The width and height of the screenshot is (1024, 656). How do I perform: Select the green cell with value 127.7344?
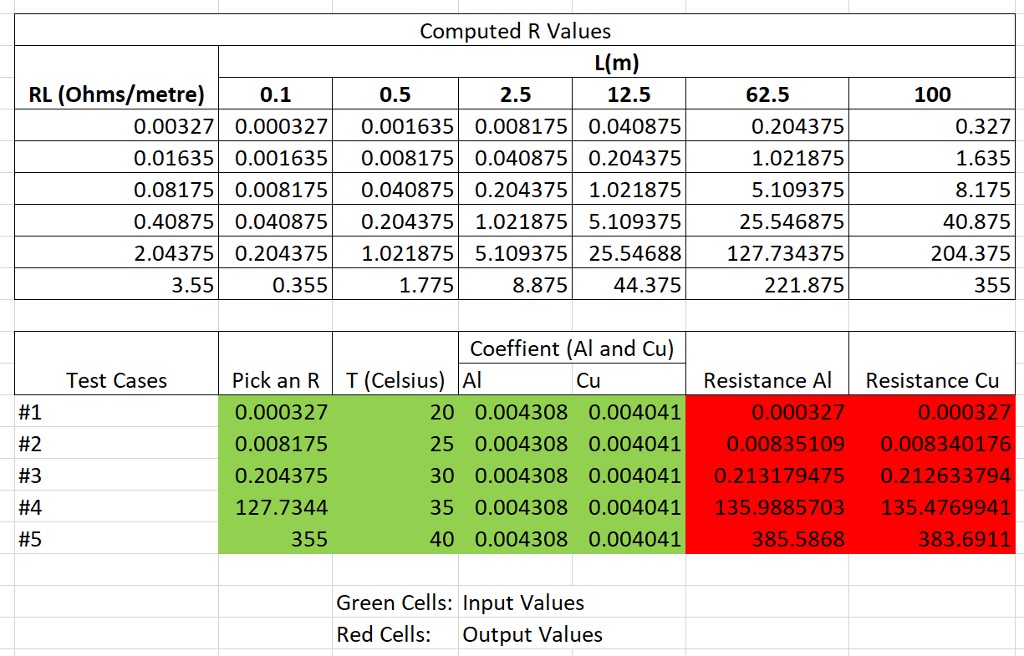click(276, 507)
